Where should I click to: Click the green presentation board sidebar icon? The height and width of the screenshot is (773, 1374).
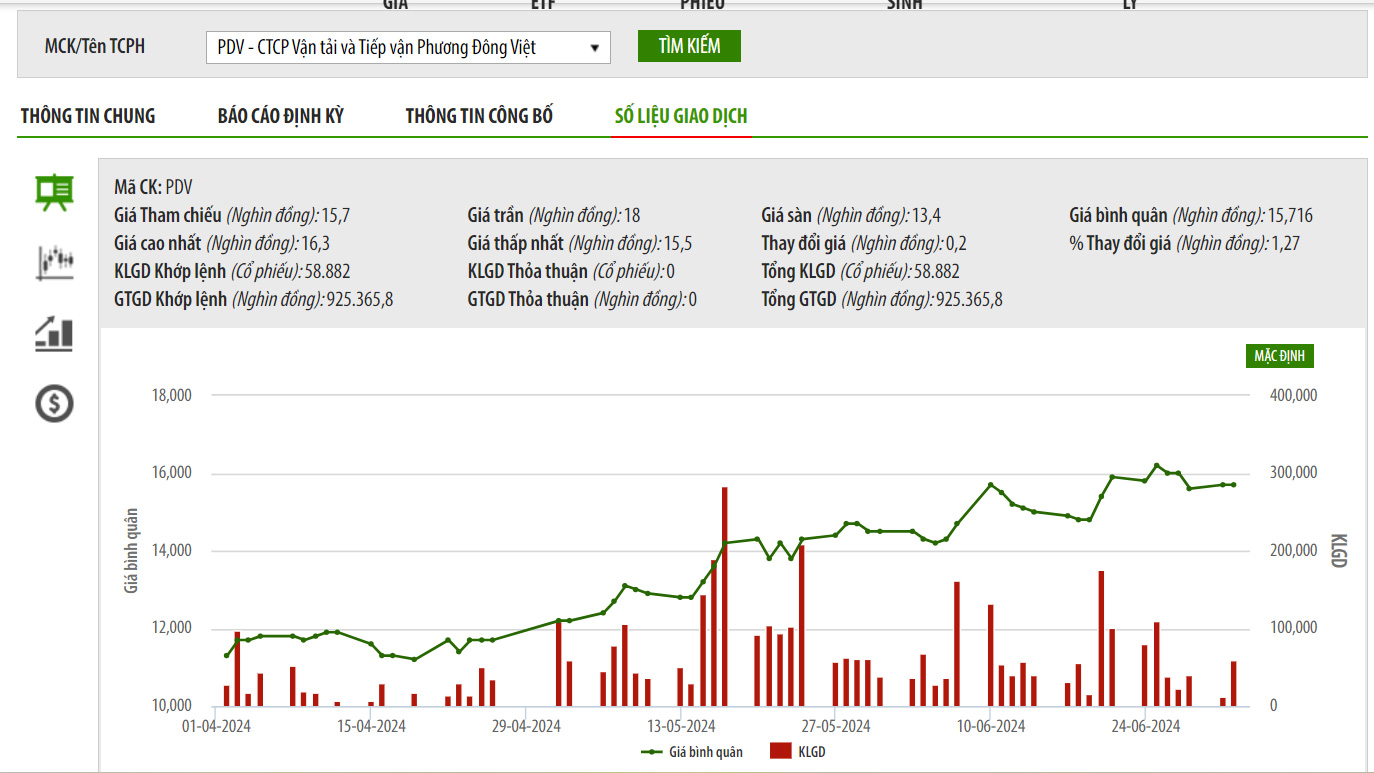[x=54, y=192]
